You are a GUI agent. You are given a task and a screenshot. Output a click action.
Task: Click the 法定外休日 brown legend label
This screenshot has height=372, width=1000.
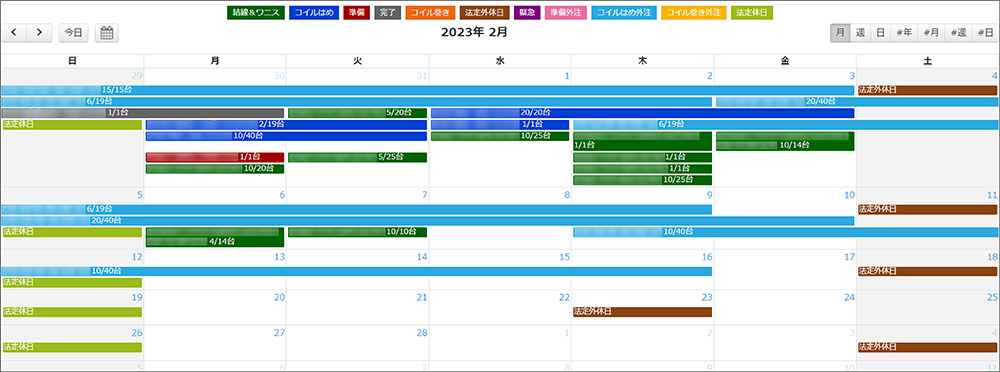[484, 12]
